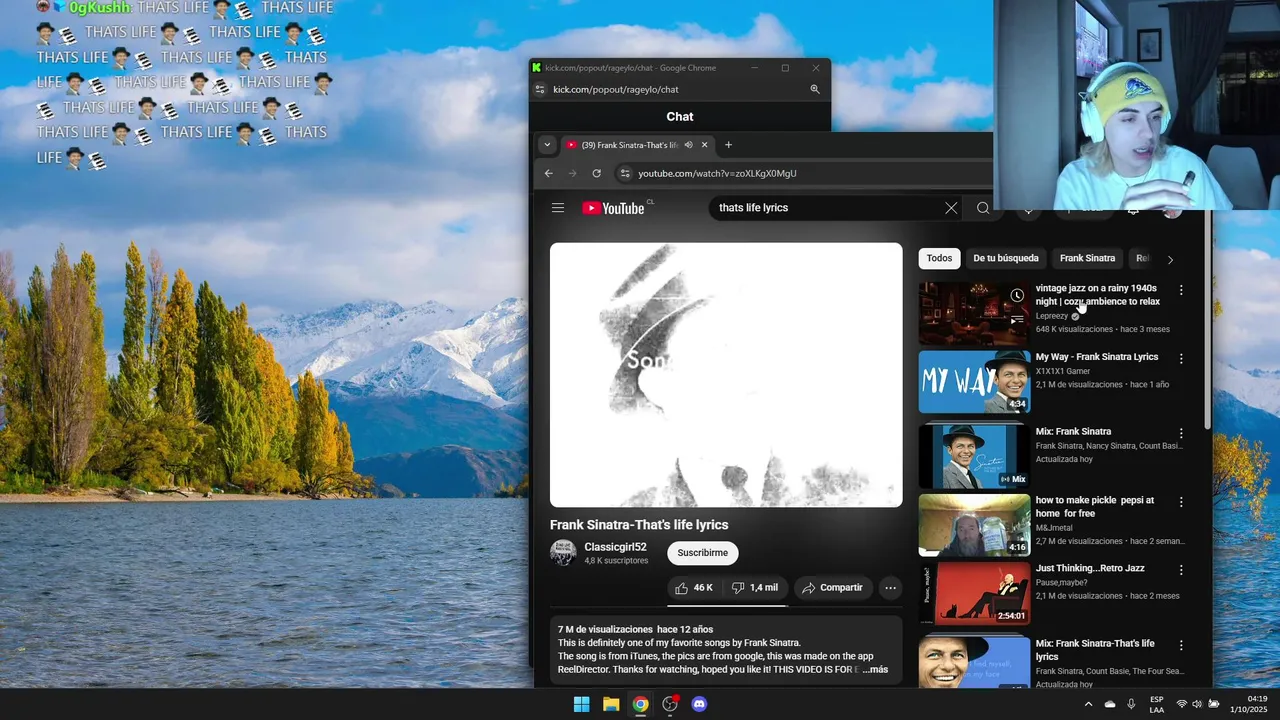Click the Kick chat address bar URL

pyautogui.click(x=615, y=89)
